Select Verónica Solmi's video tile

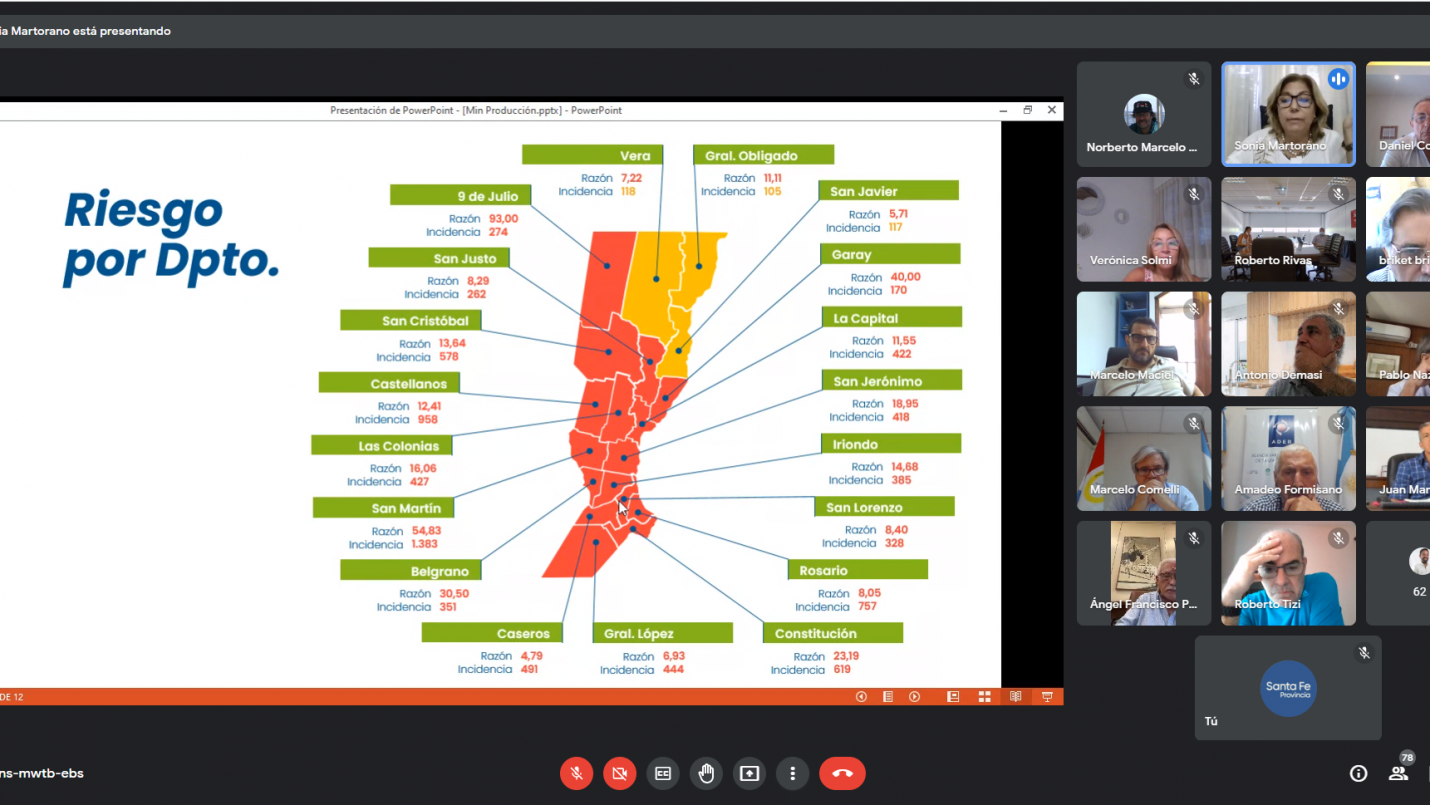pos(1144,229)
